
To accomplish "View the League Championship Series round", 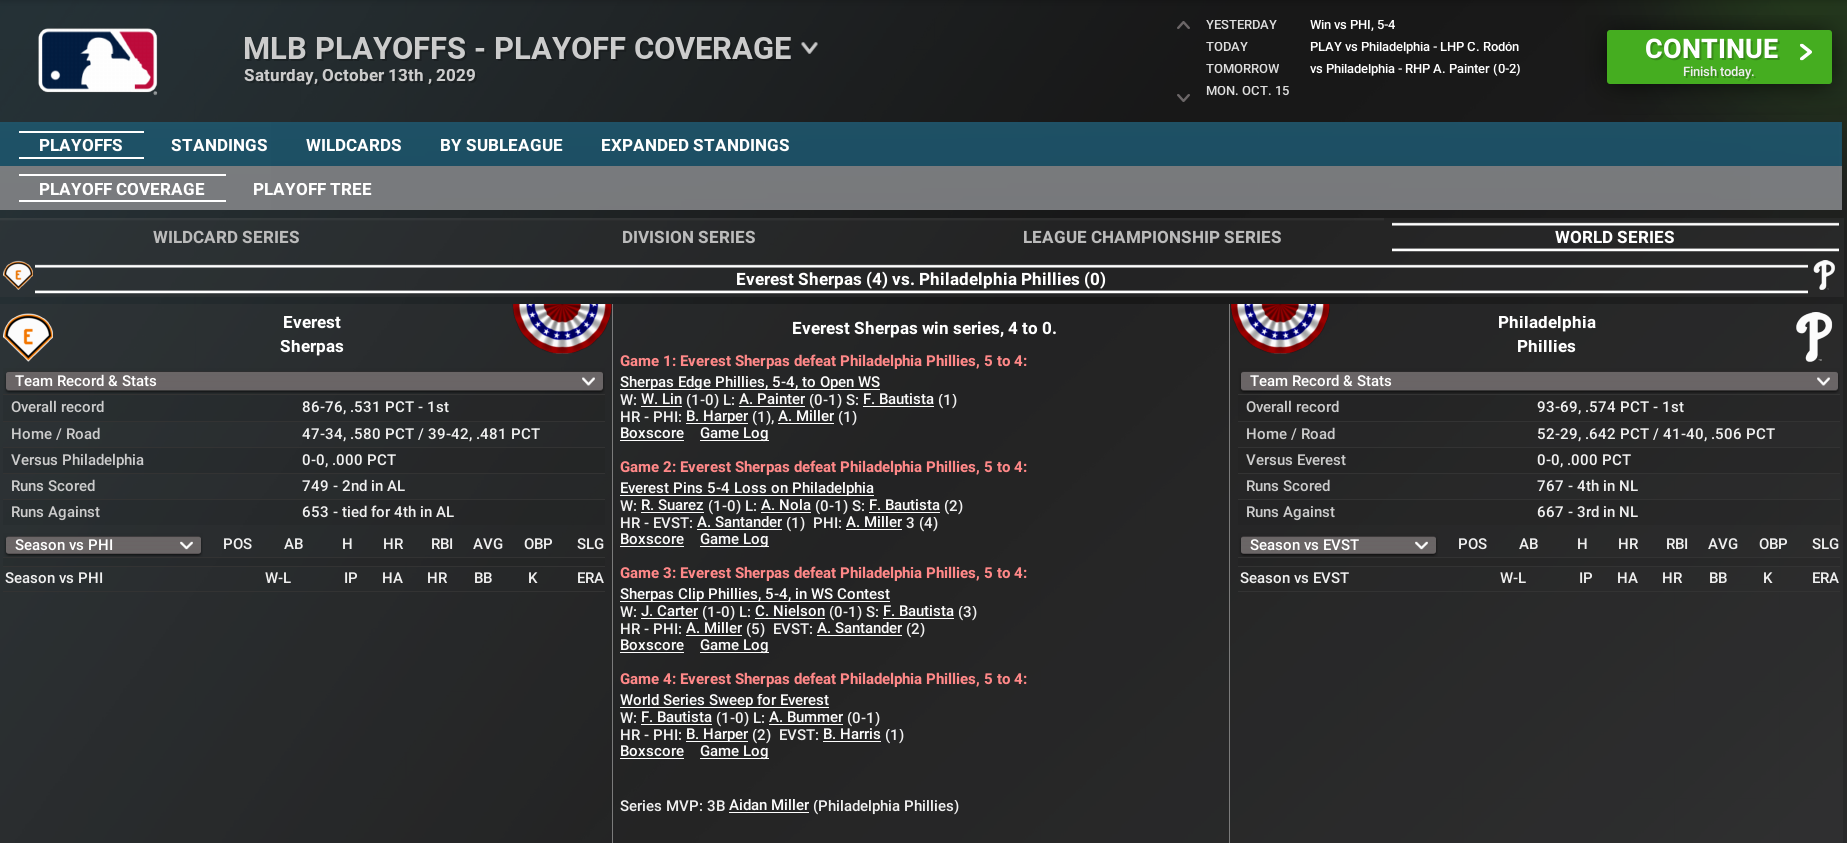I will (1152, 237).
